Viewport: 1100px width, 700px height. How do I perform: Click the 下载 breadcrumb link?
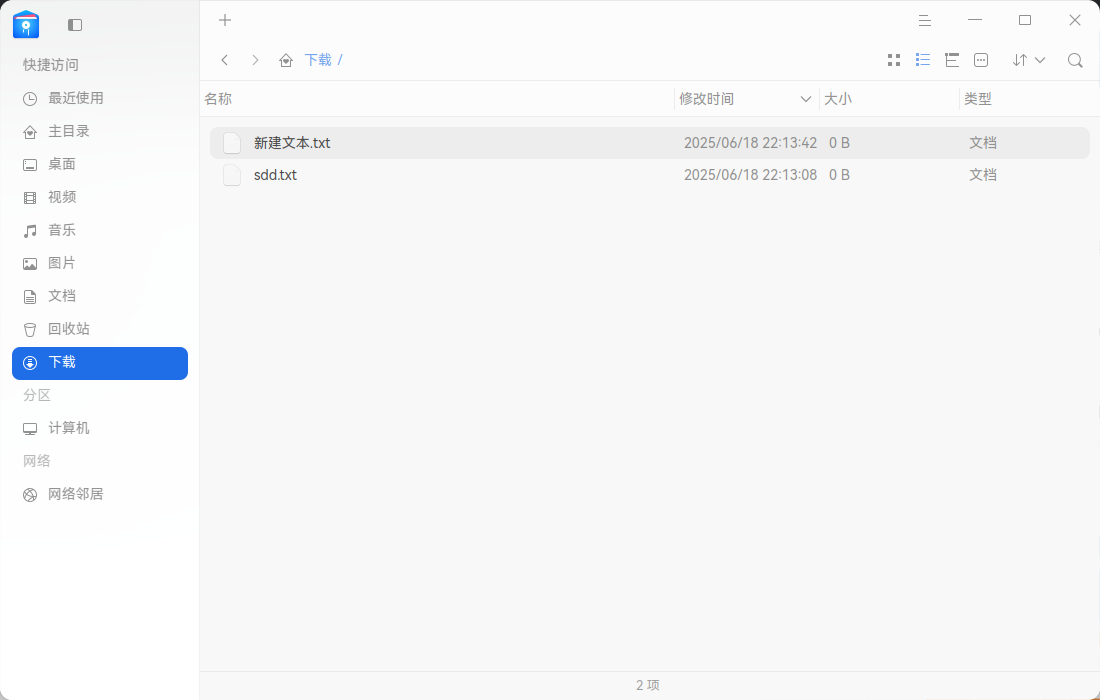pyautogui.click(x=318, y=60)
